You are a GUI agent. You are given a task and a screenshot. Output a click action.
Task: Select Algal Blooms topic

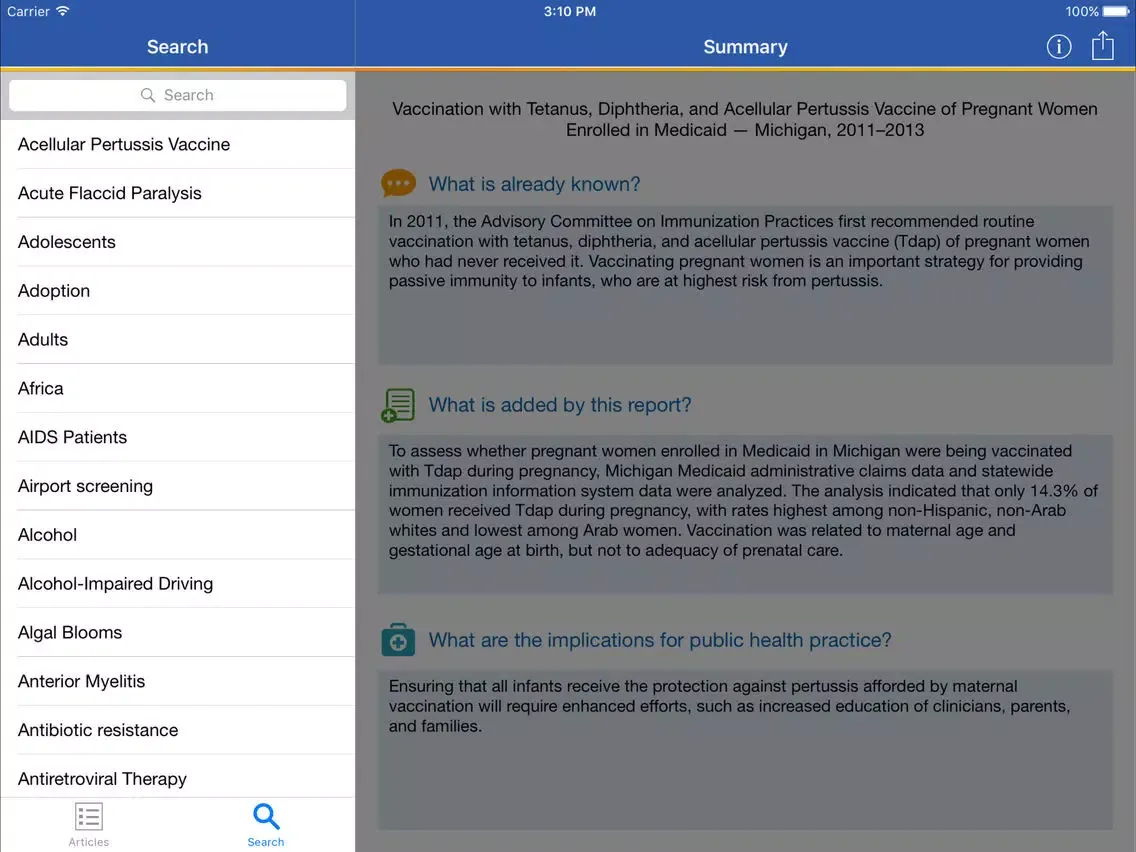pos(178,632)
